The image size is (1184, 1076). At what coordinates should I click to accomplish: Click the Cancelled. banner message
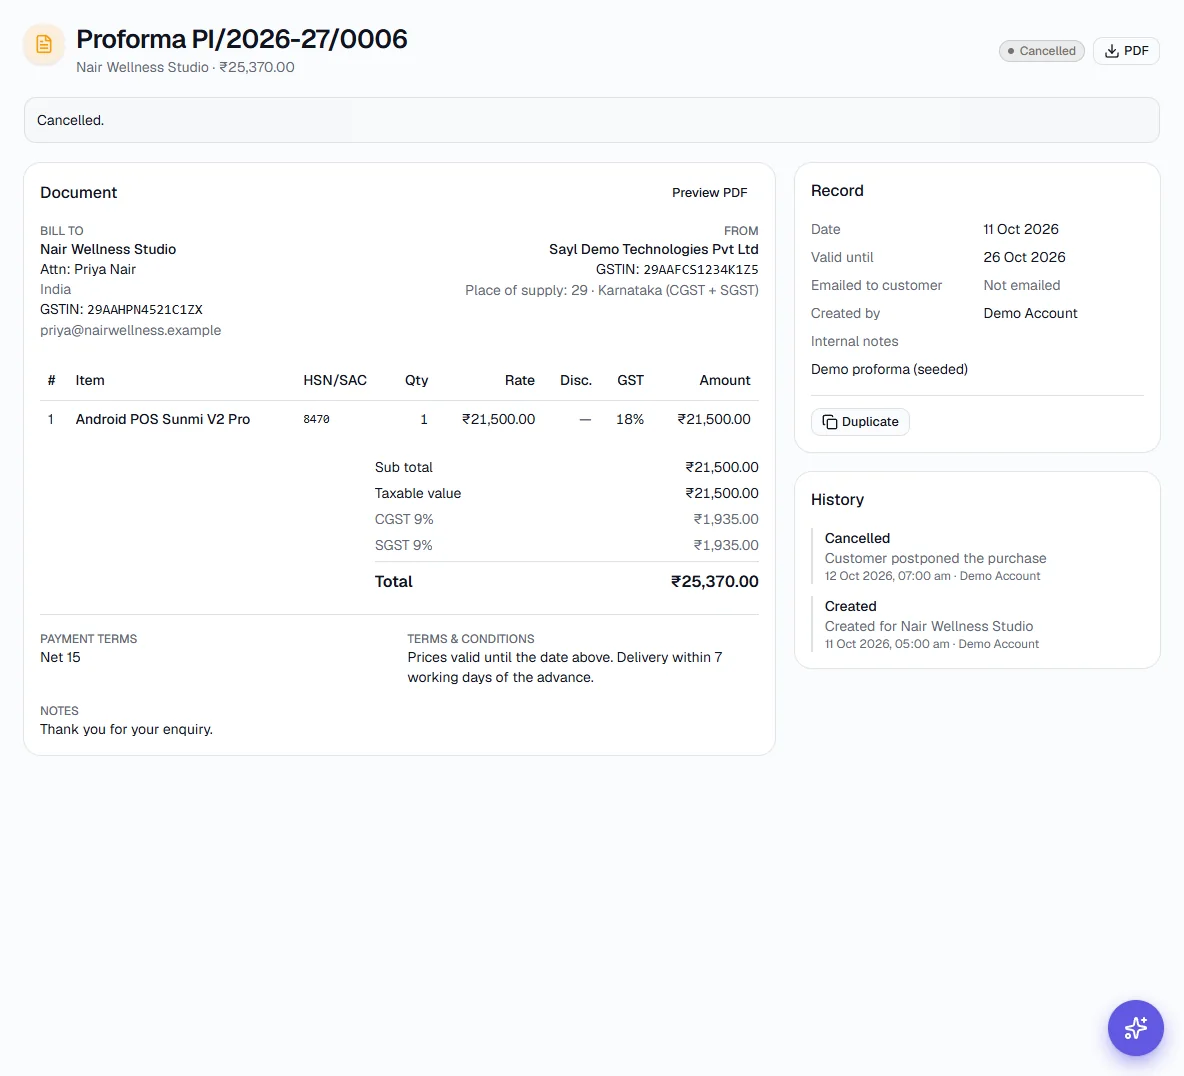71,120
